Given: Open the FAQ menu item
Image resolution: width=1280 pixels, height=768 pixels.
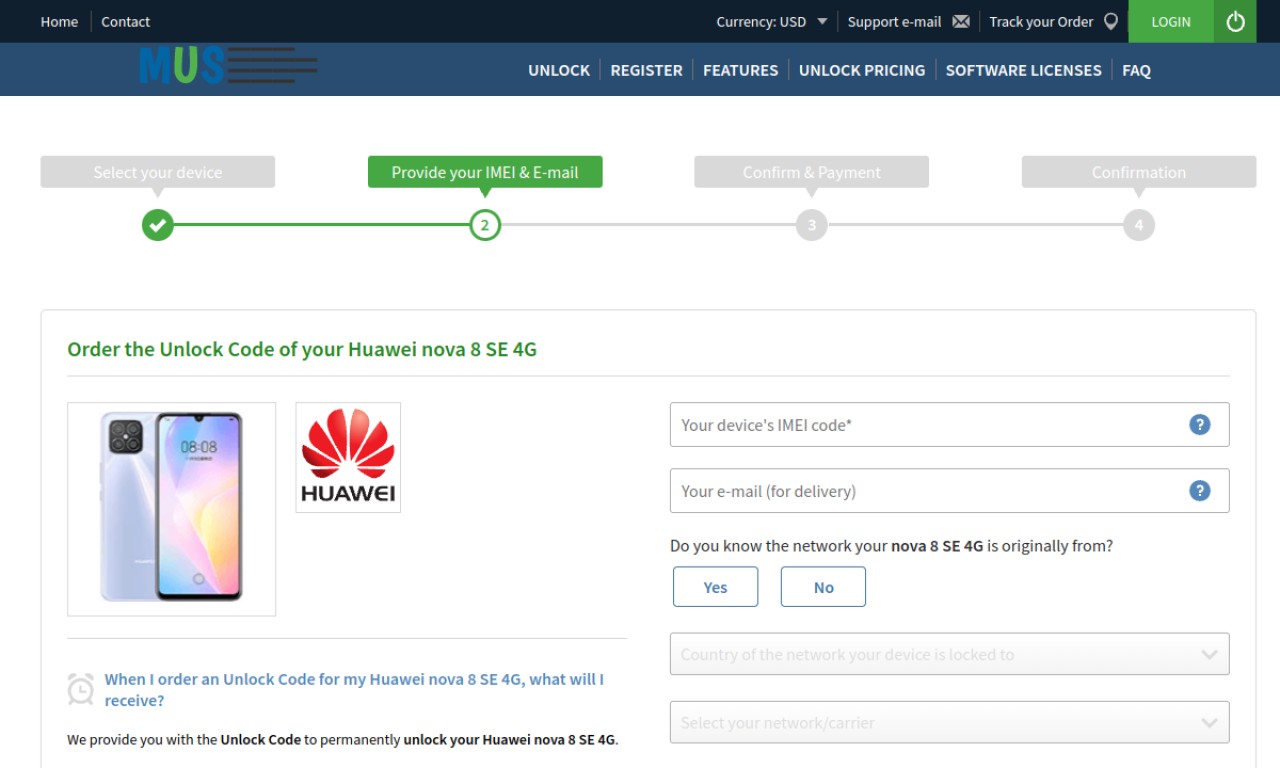Looking at the screenshot, I should pyautogui.click(x=1136, y=70).
